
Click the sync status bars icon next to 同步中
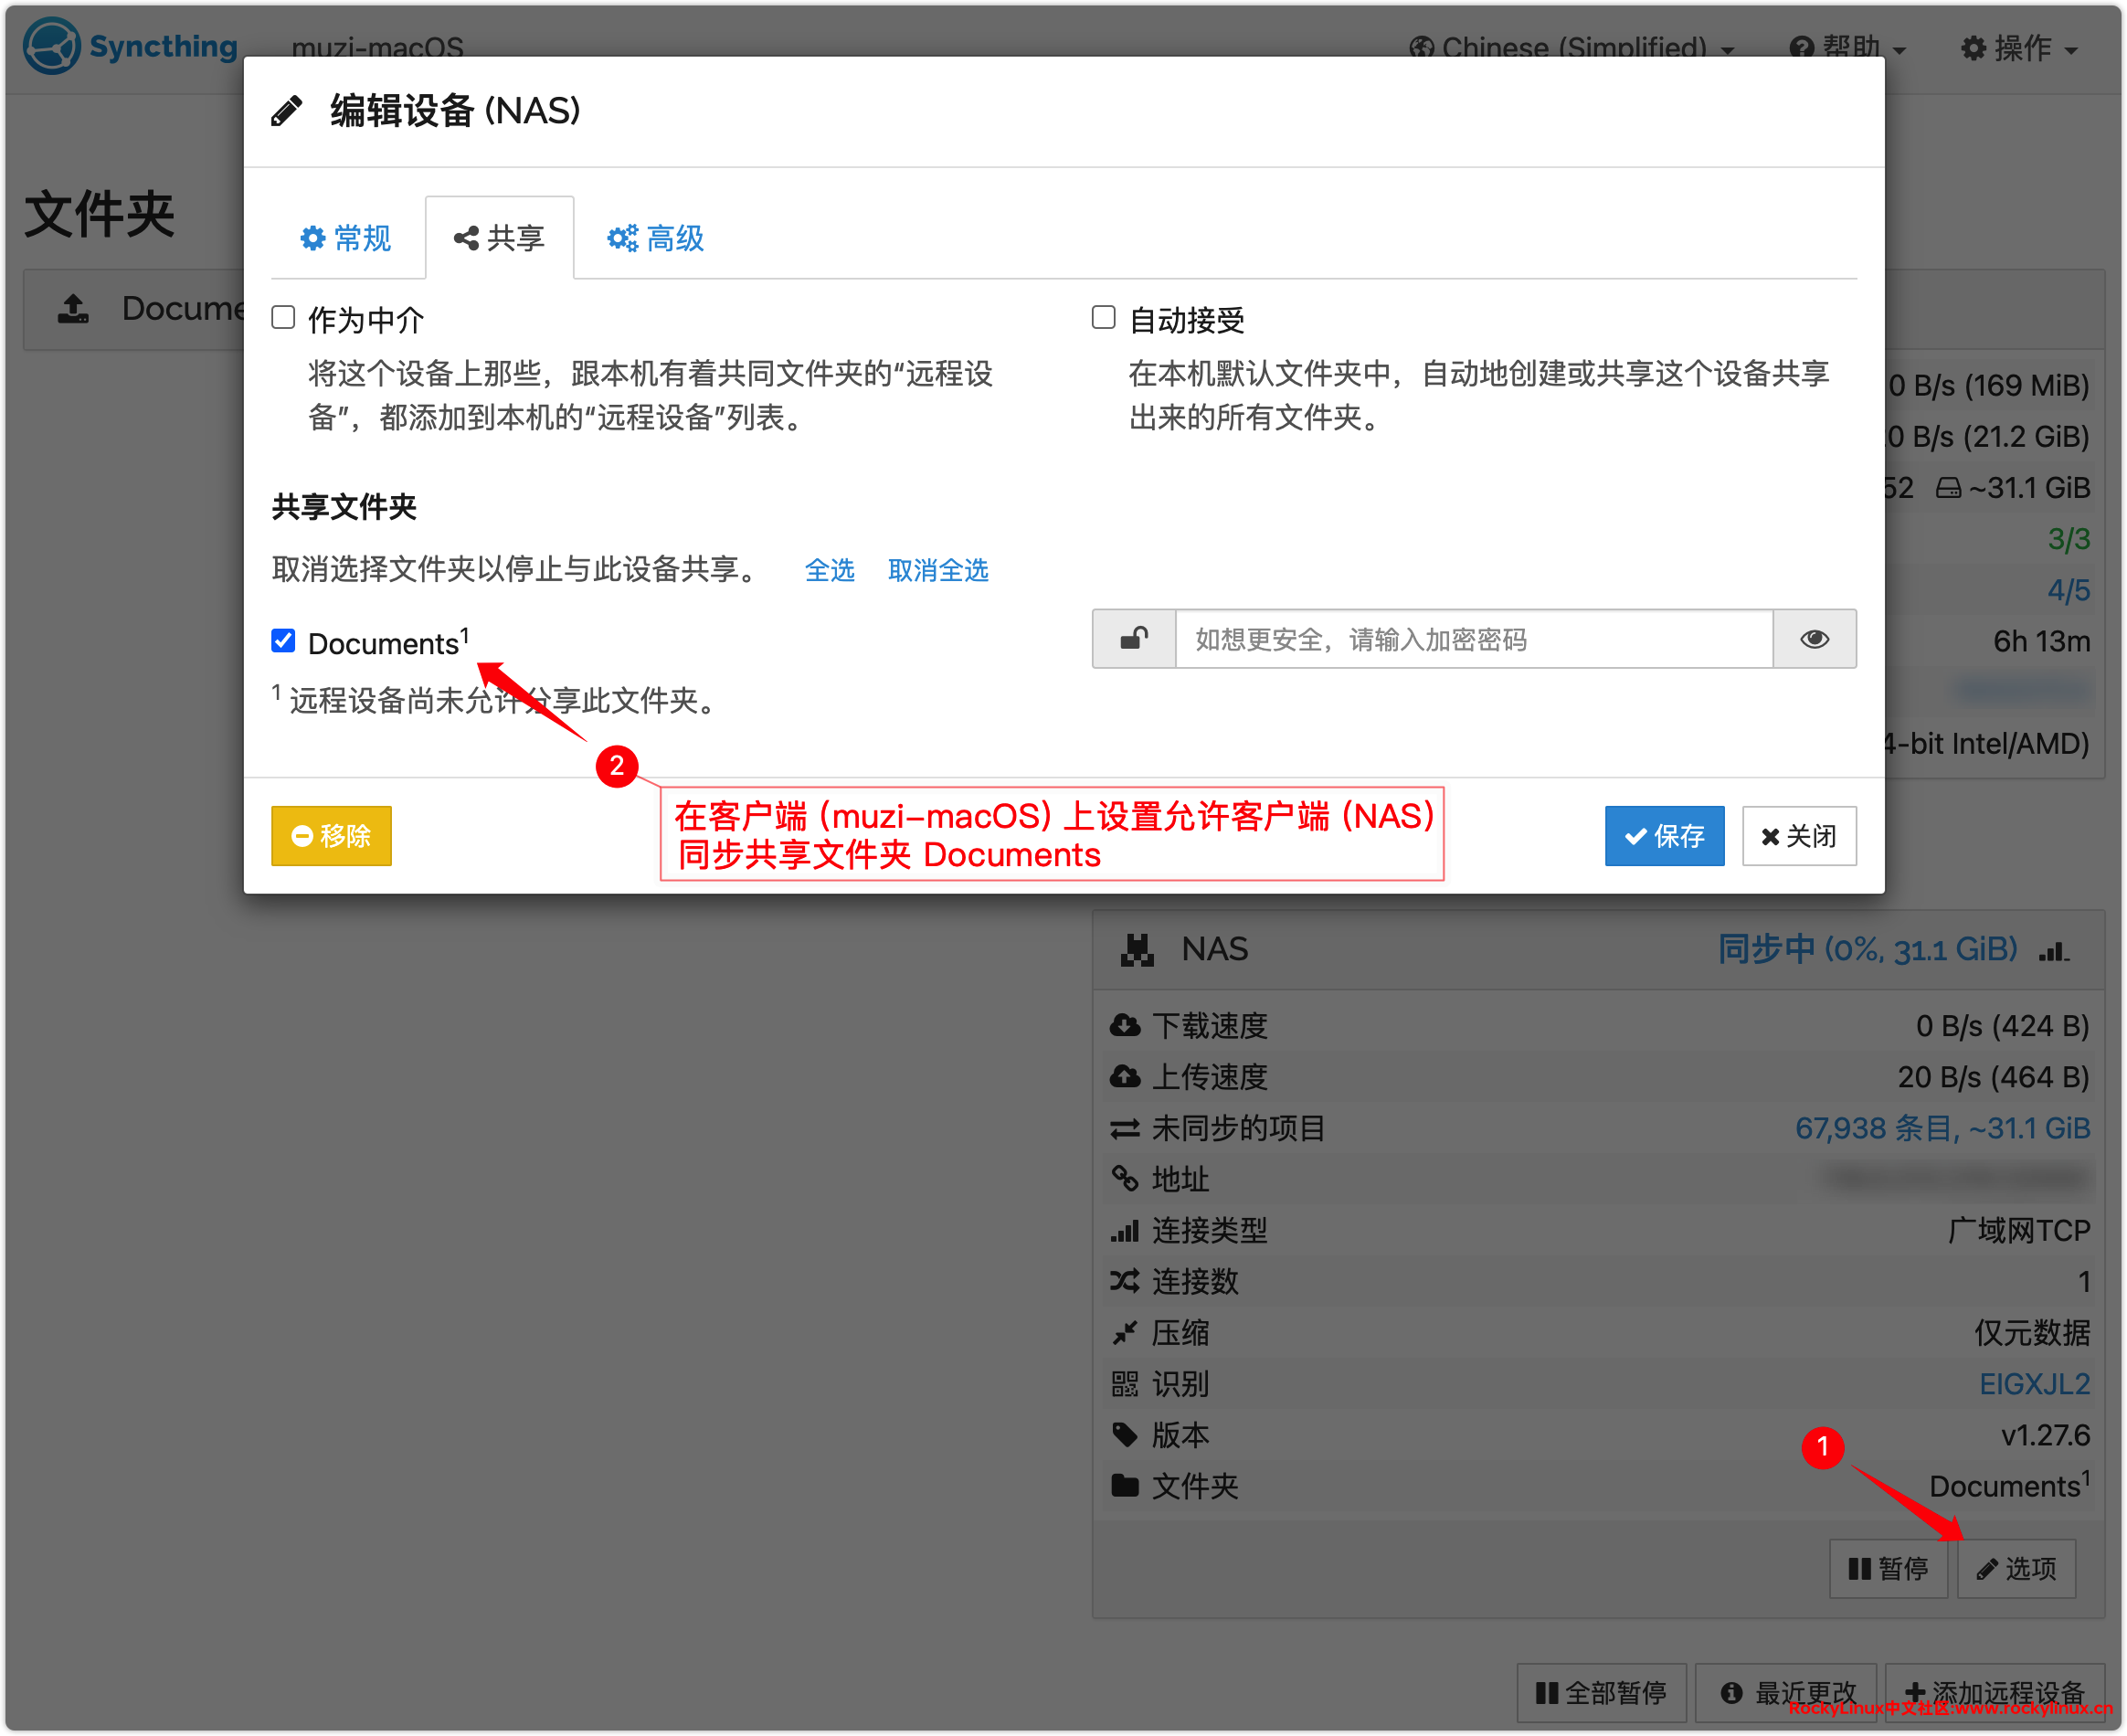pyautogui.click(x=2053, y=950)
